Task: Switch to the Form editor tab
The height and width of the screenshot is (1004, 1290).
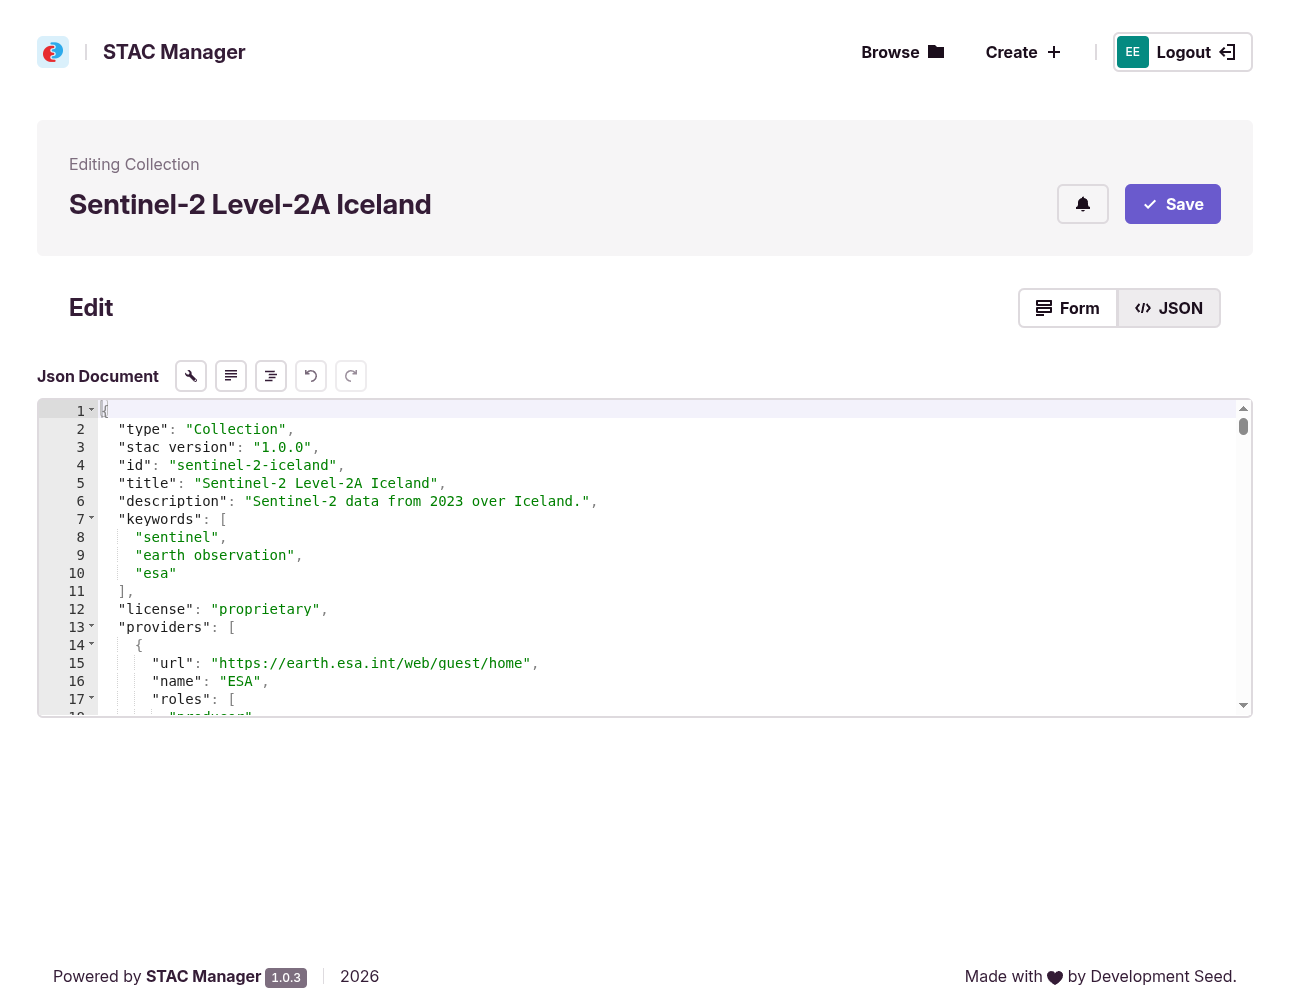Action: click(1068, 308)
